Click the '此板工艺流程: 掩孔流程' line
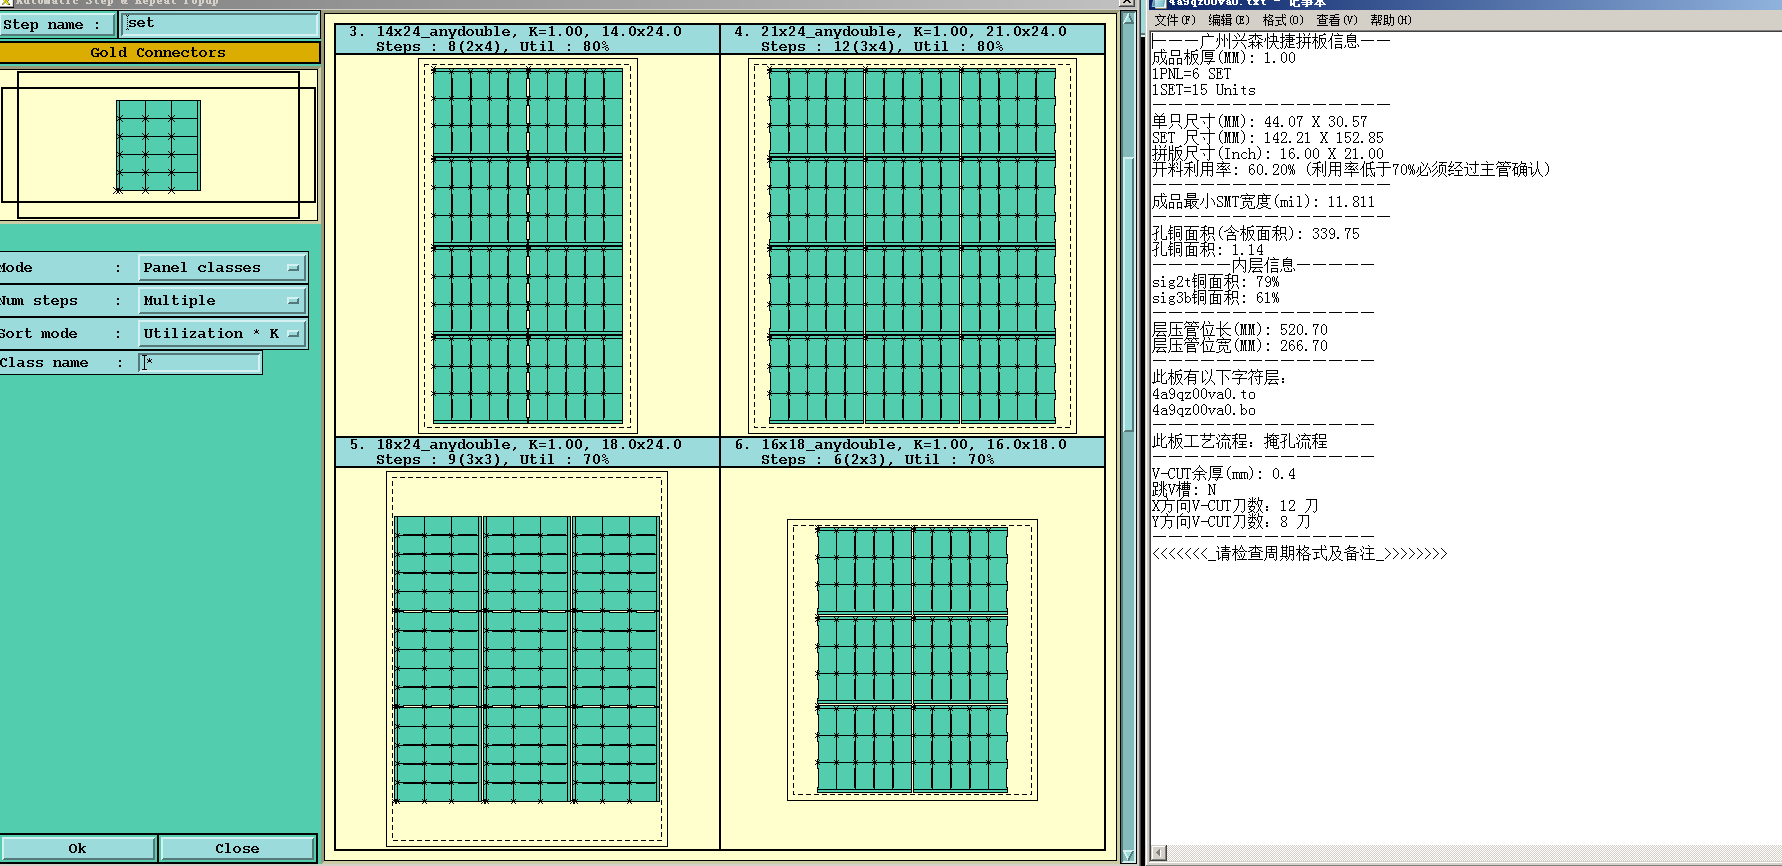Viewport: 1782px width, 866px height. click(1239, 442)
